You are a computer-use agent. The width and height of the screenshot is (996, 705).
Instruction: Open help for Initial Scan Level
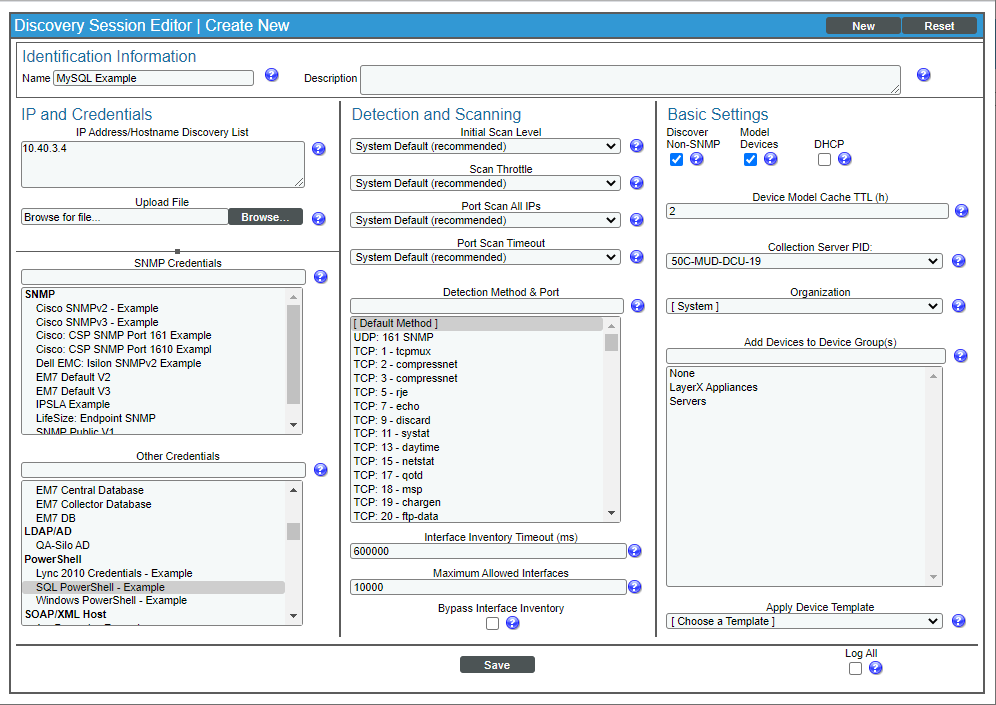click(636, 145)
